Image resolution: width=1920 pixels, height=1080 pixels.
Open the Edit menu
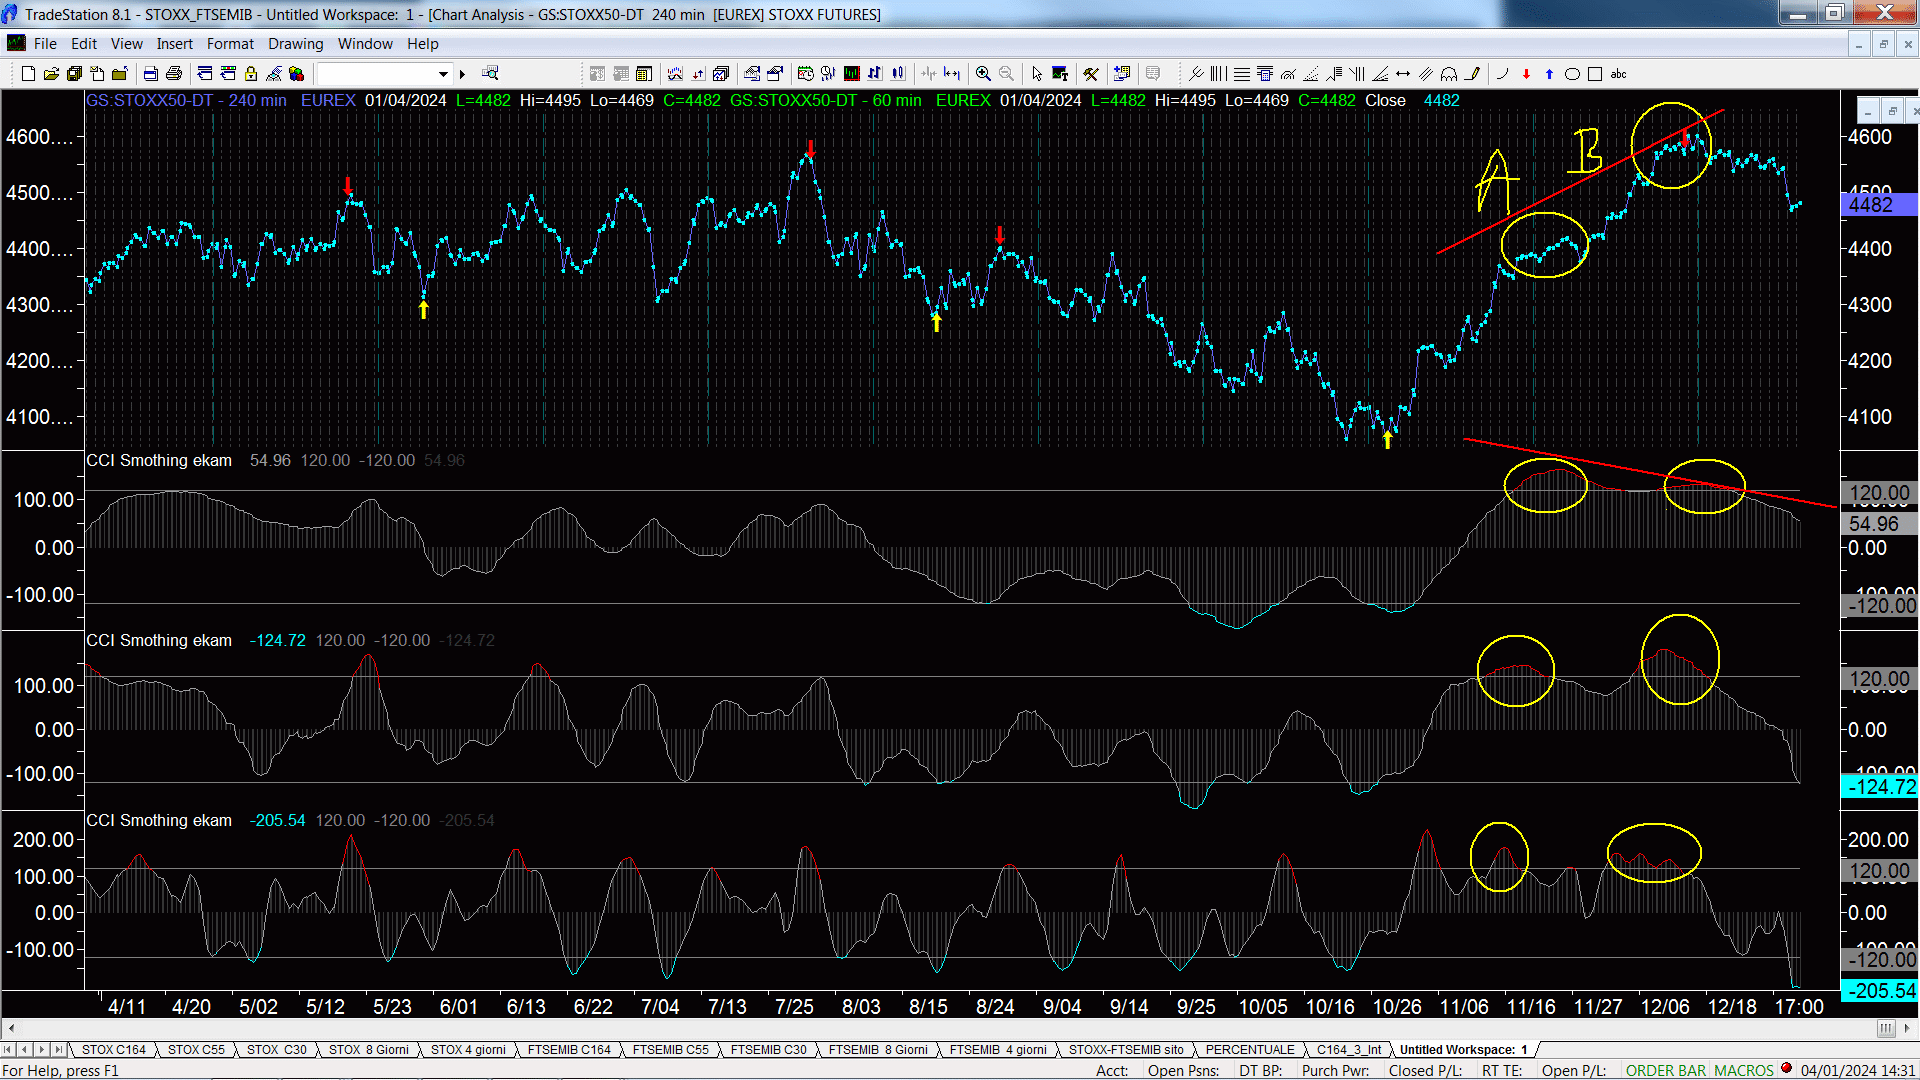[x=84, y=43]
